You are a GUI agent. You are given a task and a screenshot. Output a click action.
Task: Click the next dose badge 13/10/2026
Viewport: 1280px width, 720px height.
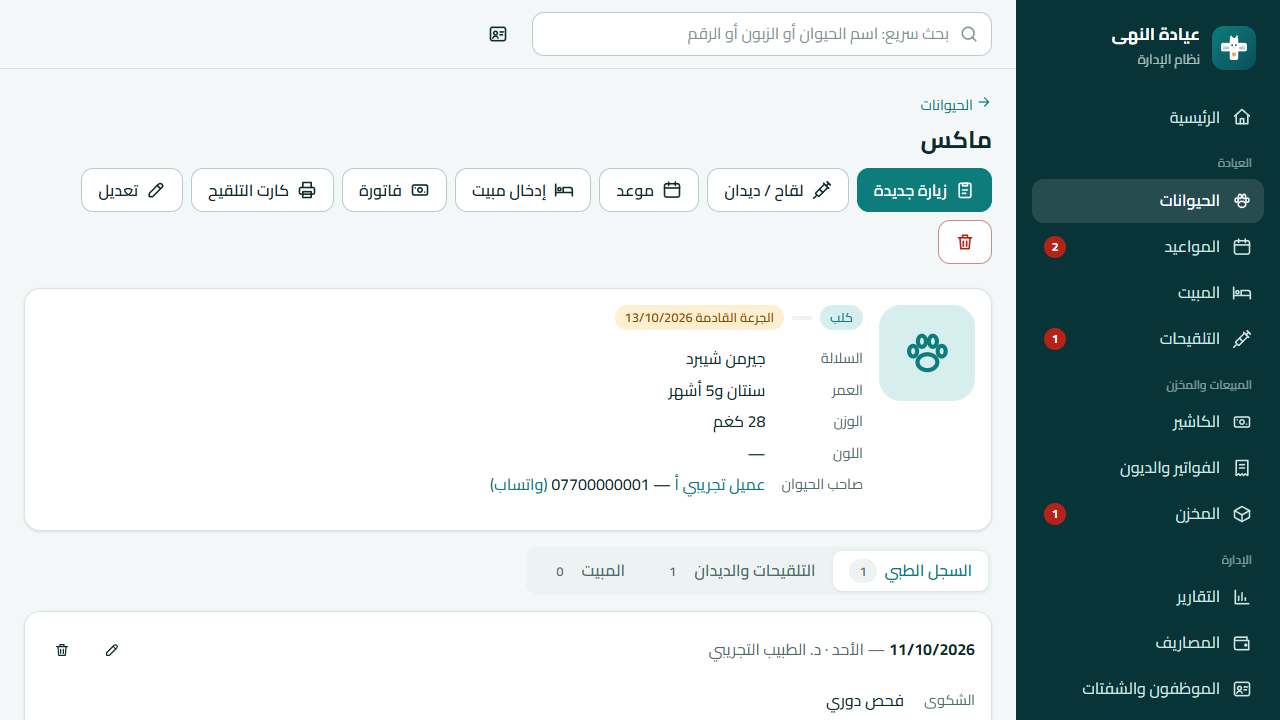point(699,318)
